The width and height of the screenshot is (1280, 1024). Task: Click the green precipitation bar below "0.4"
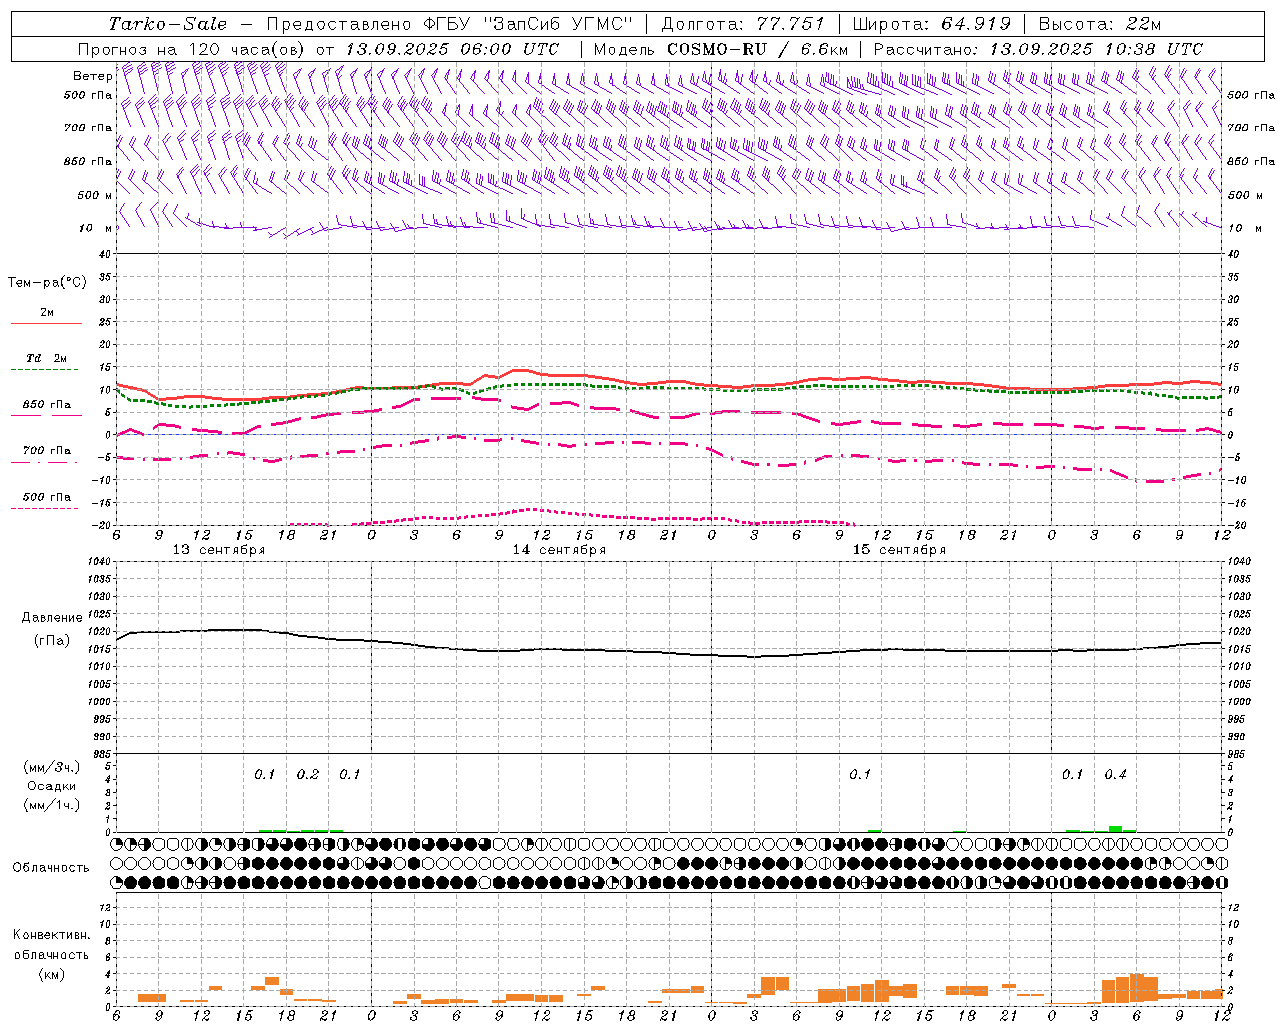pyautogui.click(x=1115, y=829)
